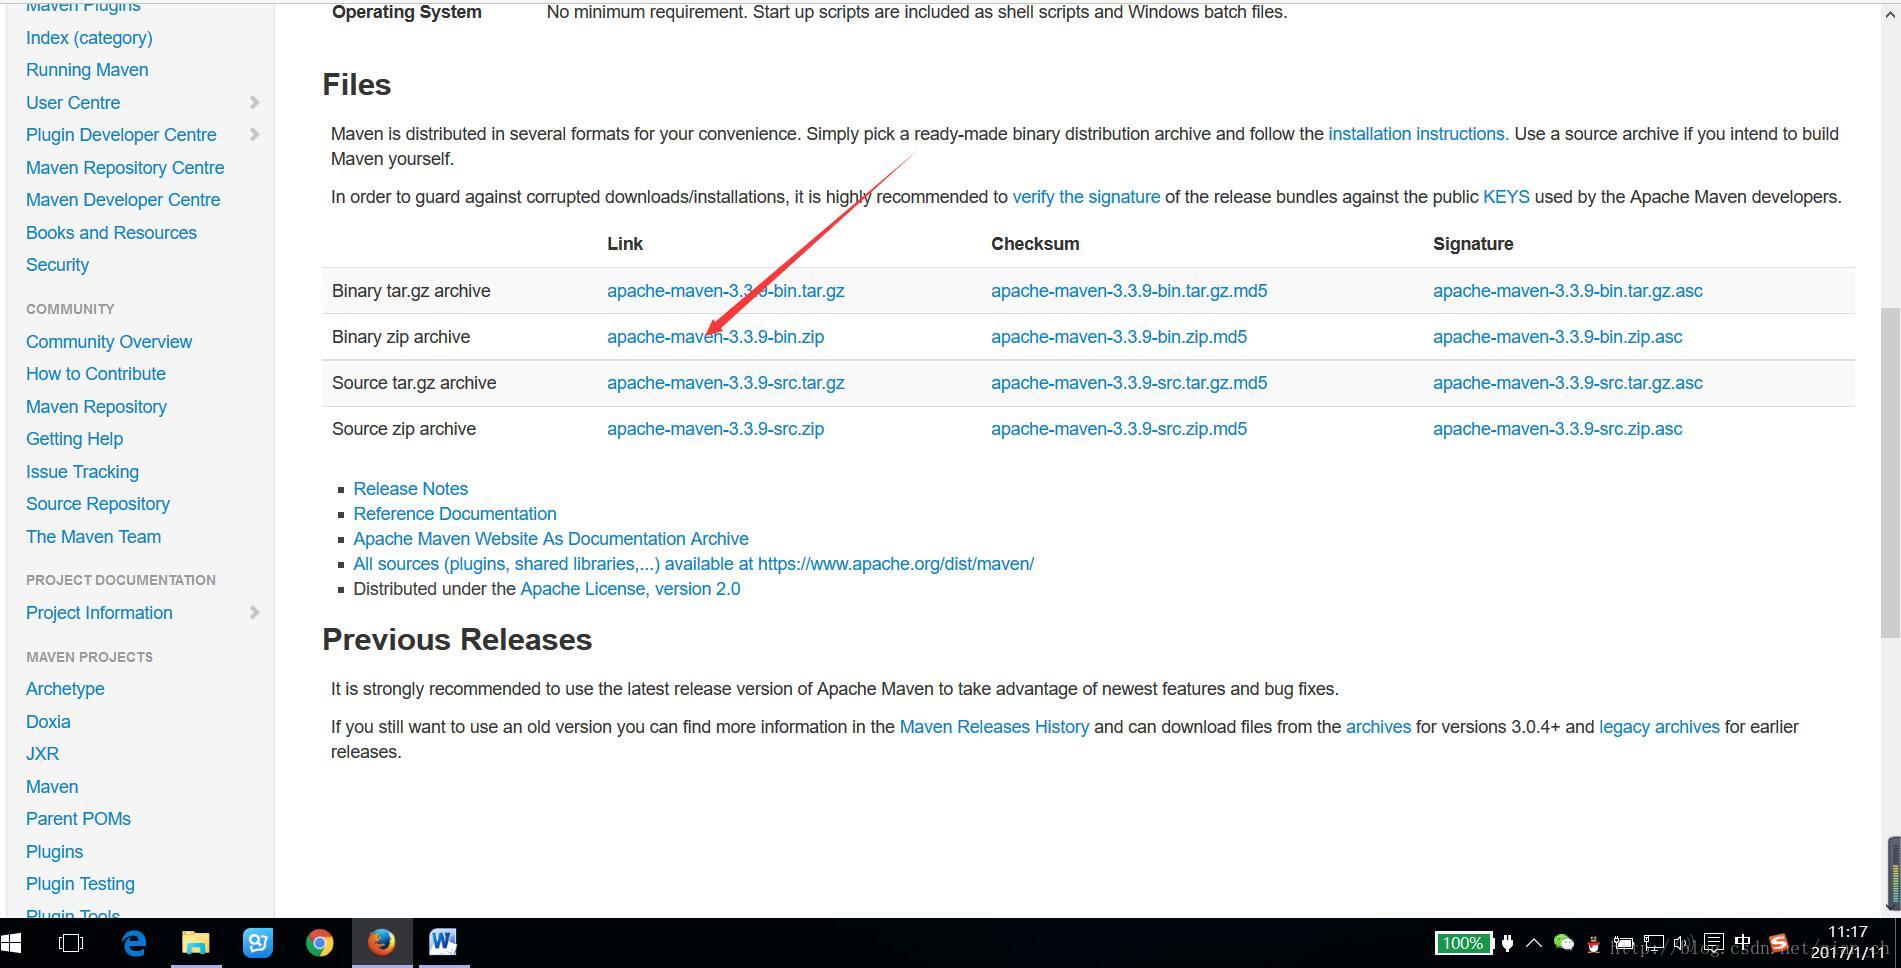
Task: Open the Release Notes link
Action: (410, 489)
